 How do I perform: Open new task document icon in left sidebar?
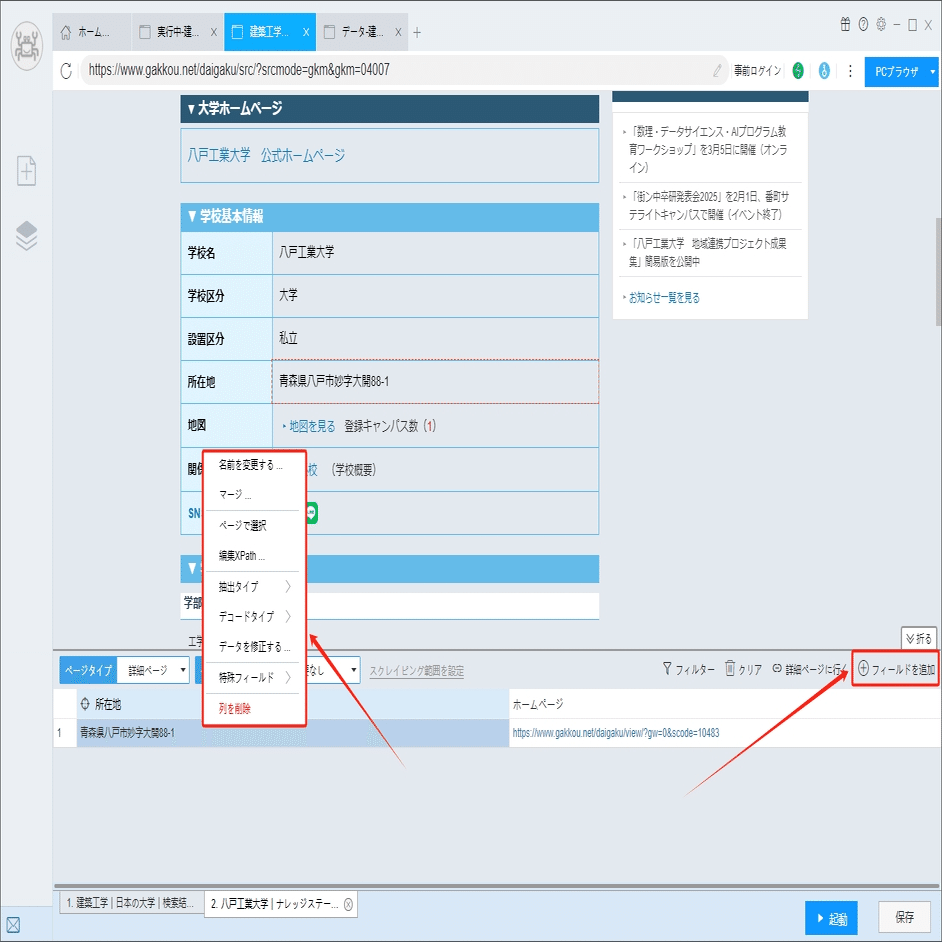26,171
